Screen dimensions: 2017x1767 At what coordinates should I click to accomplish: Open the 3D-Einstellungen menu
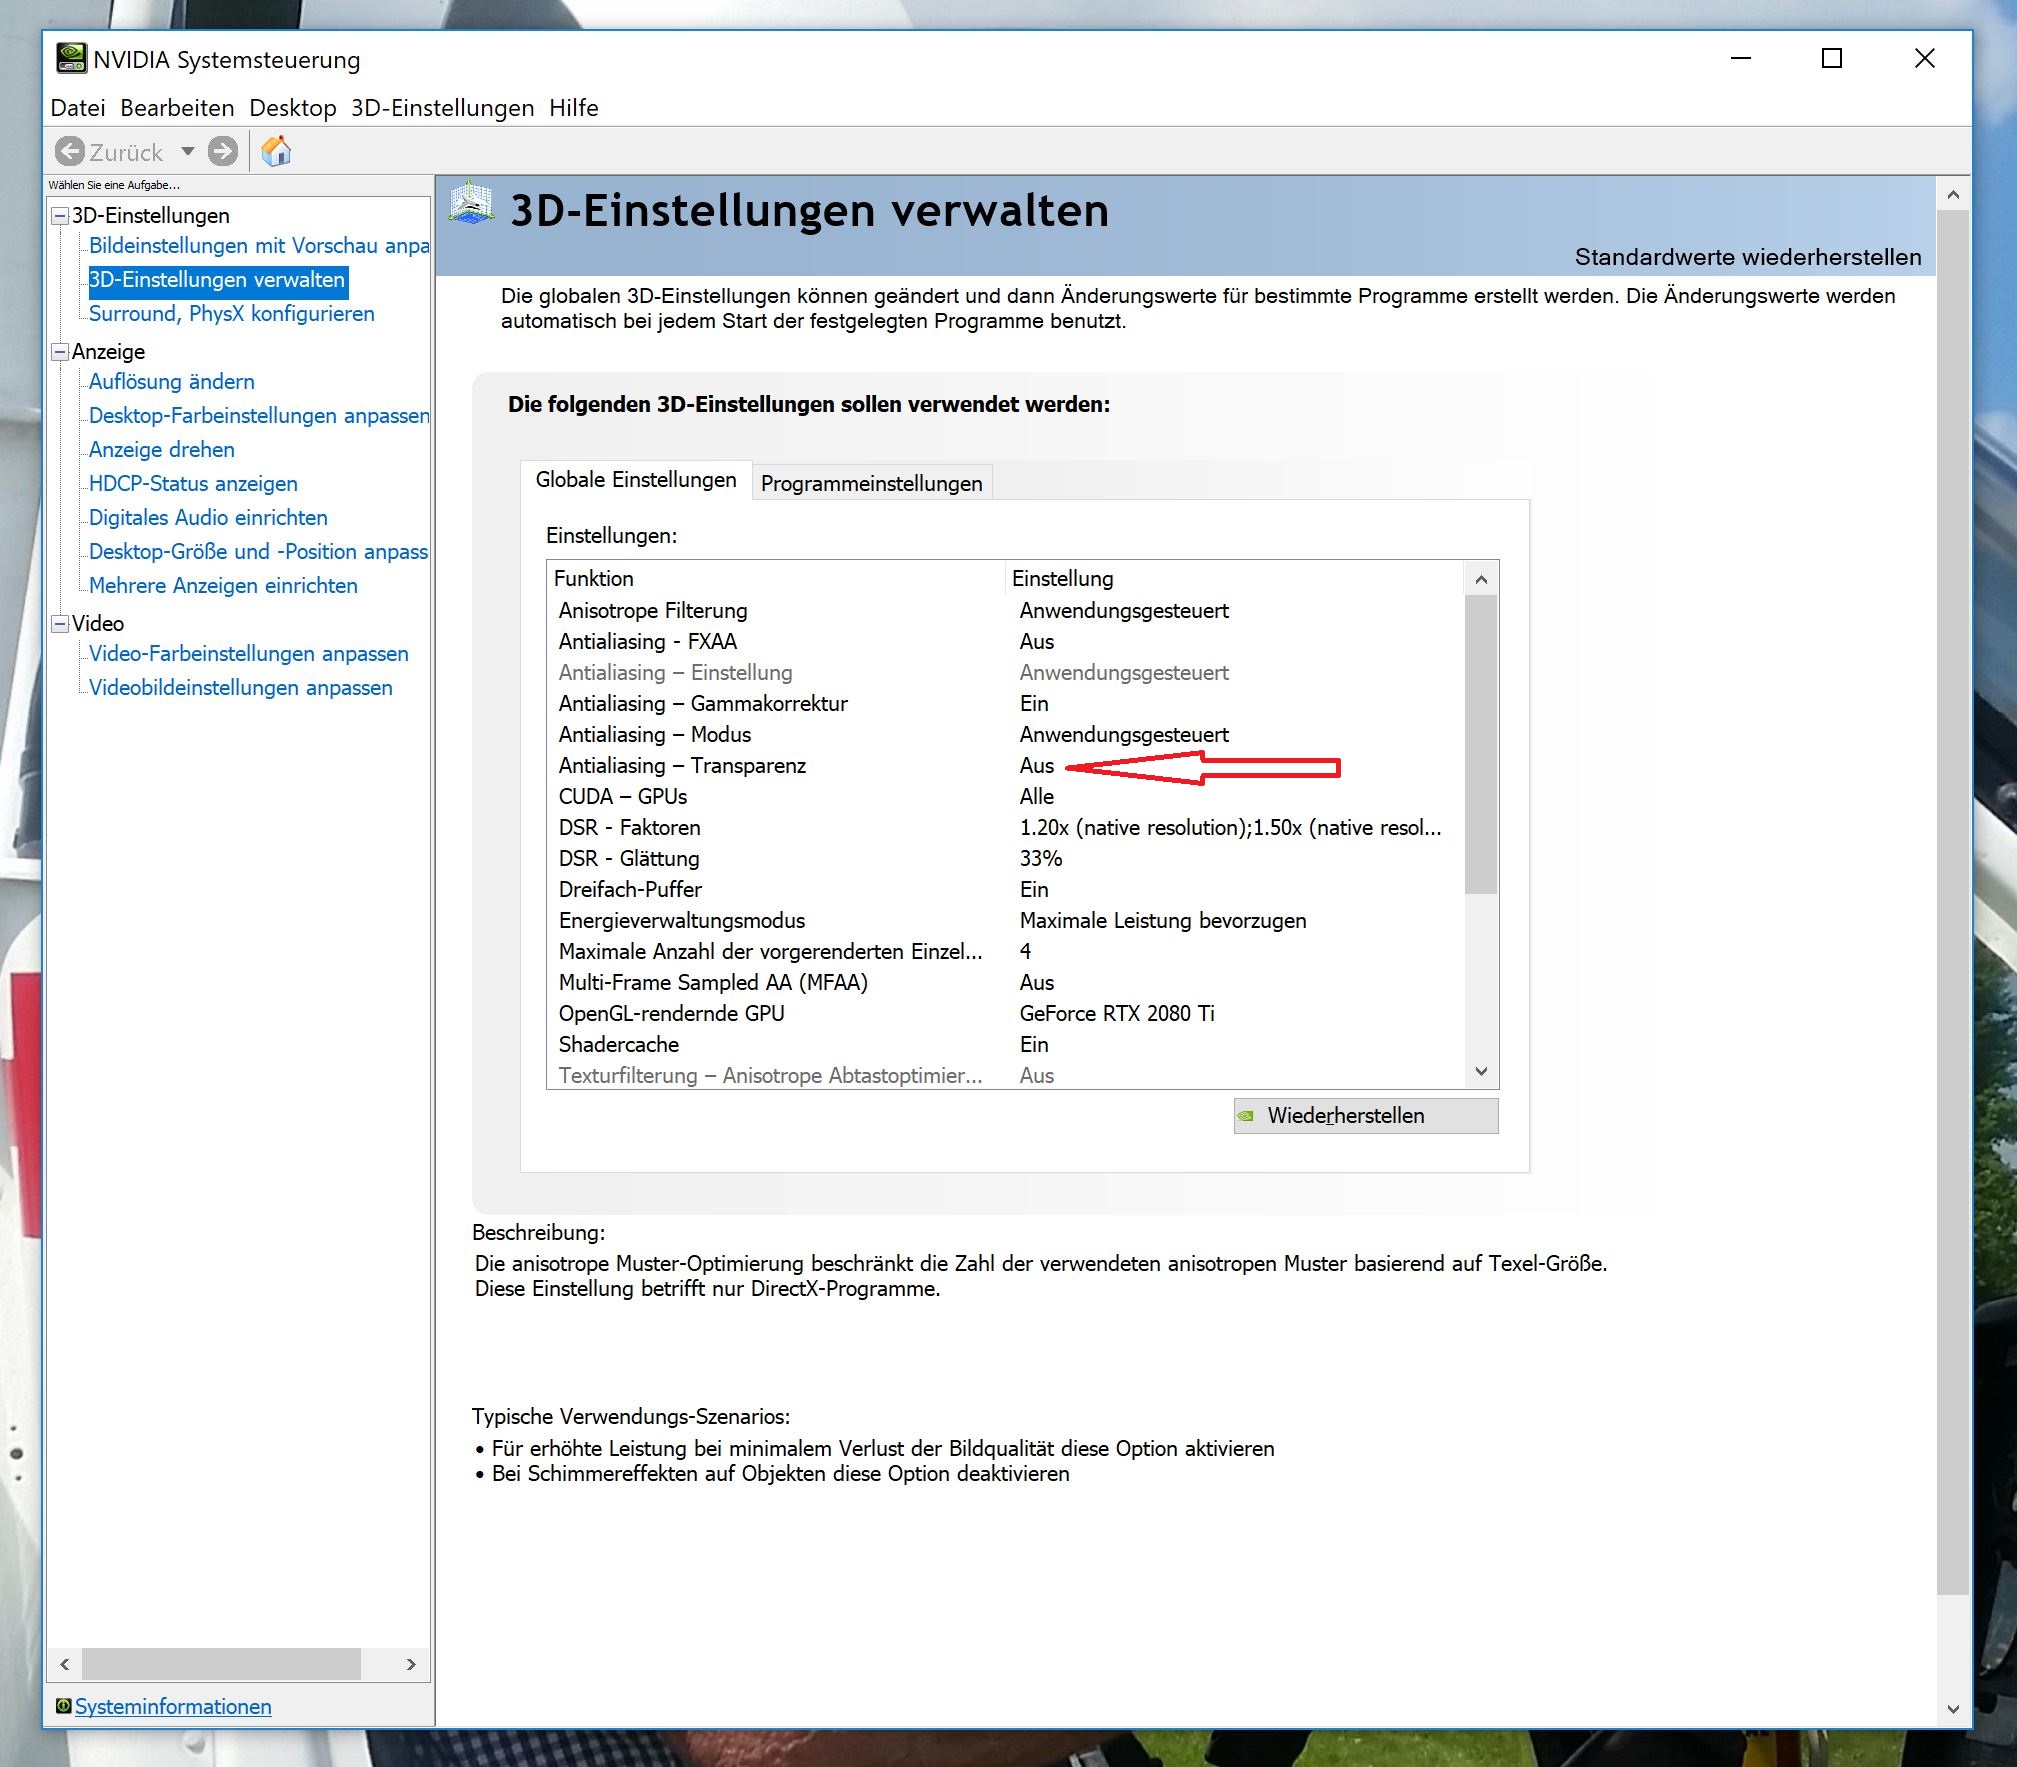pos(443,108)
